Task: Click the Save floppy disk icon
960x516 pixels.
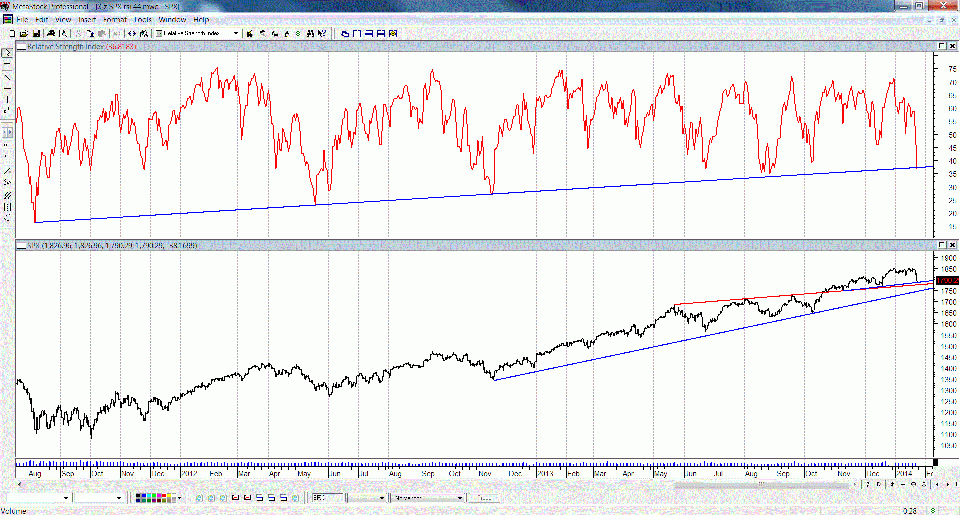Action: coord(36,34)
